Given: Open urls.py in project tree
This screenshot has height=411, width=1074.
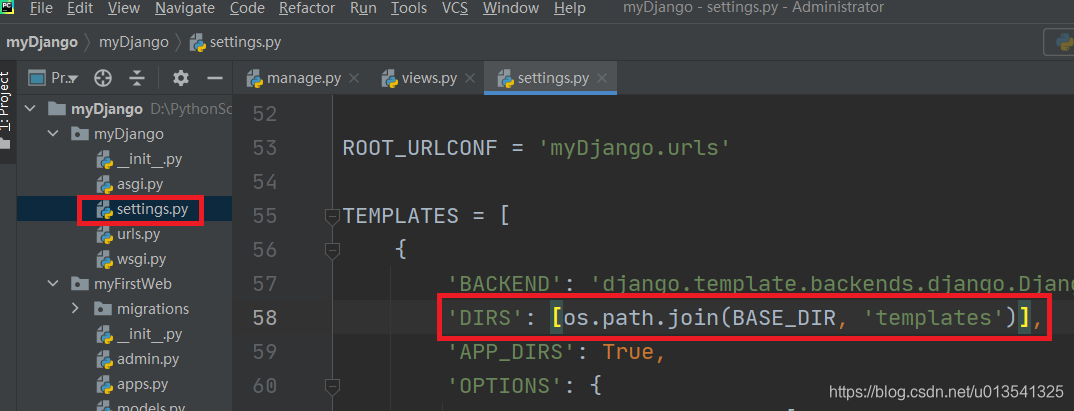Looking at the screenshot, I should (138, 234).
